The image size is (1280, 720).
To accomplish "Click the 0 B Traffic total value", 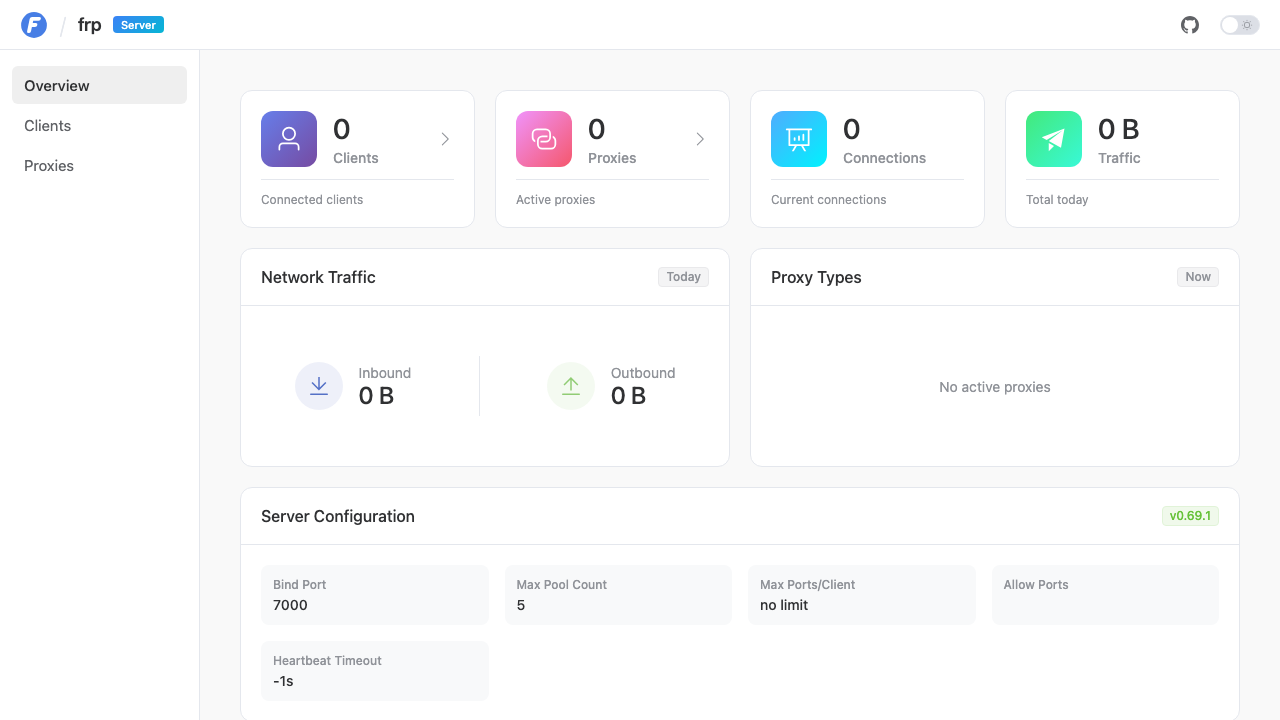I will click(x=1118, y=129).
